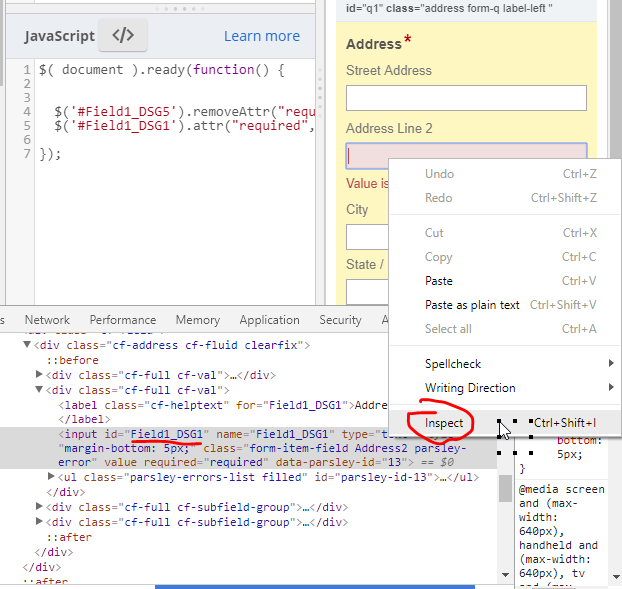Viewport: 622px width, 589px height.
Task: Choose Paste as plain text
Action: tap(472, 305)
